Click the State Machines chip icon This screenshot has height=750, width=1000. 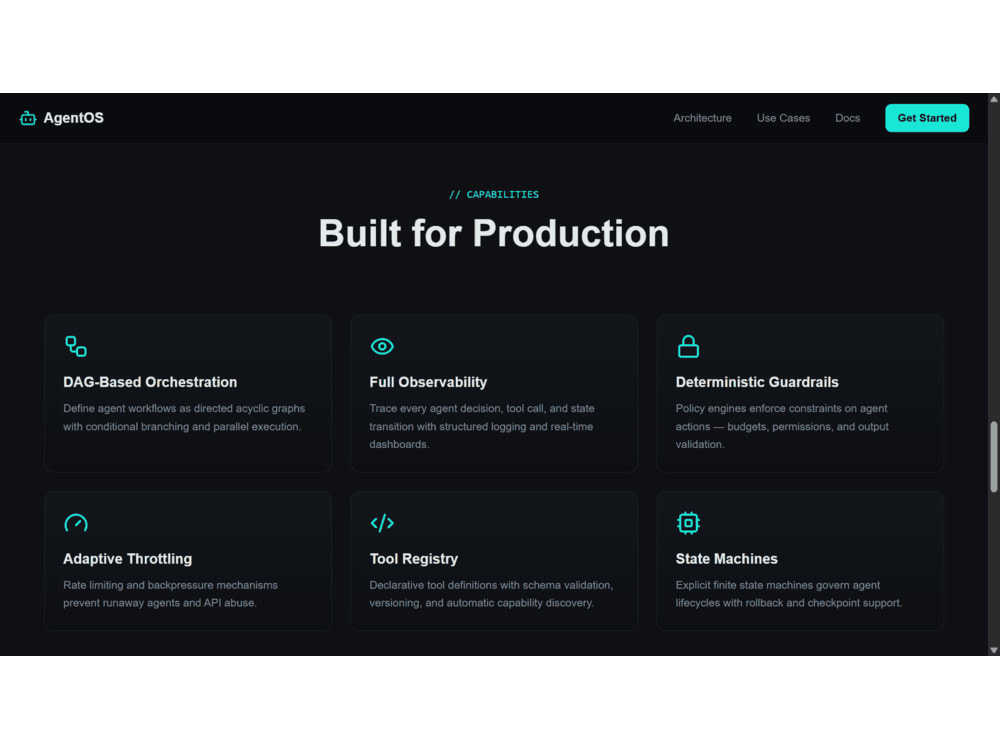[x=688, y=523]
